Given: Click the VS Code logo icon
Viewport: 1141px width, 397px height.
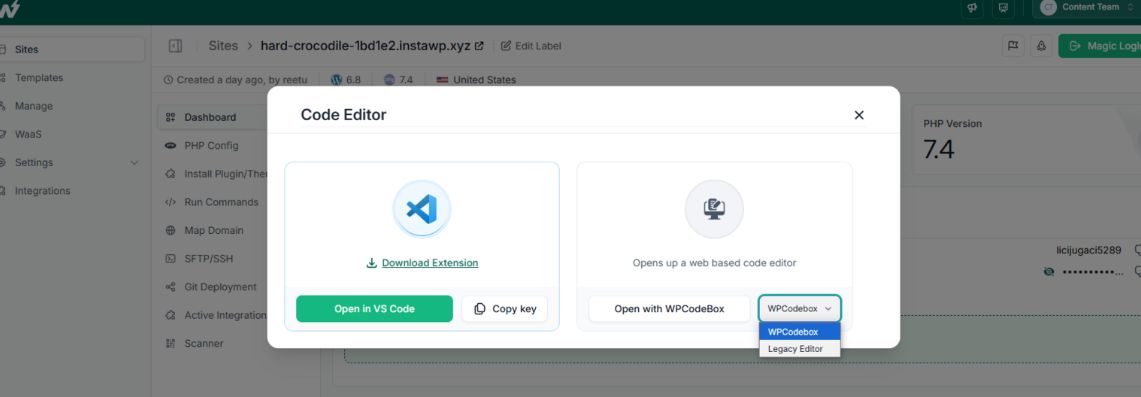Looking at the screenshot, I should click(x=422, y=209).
